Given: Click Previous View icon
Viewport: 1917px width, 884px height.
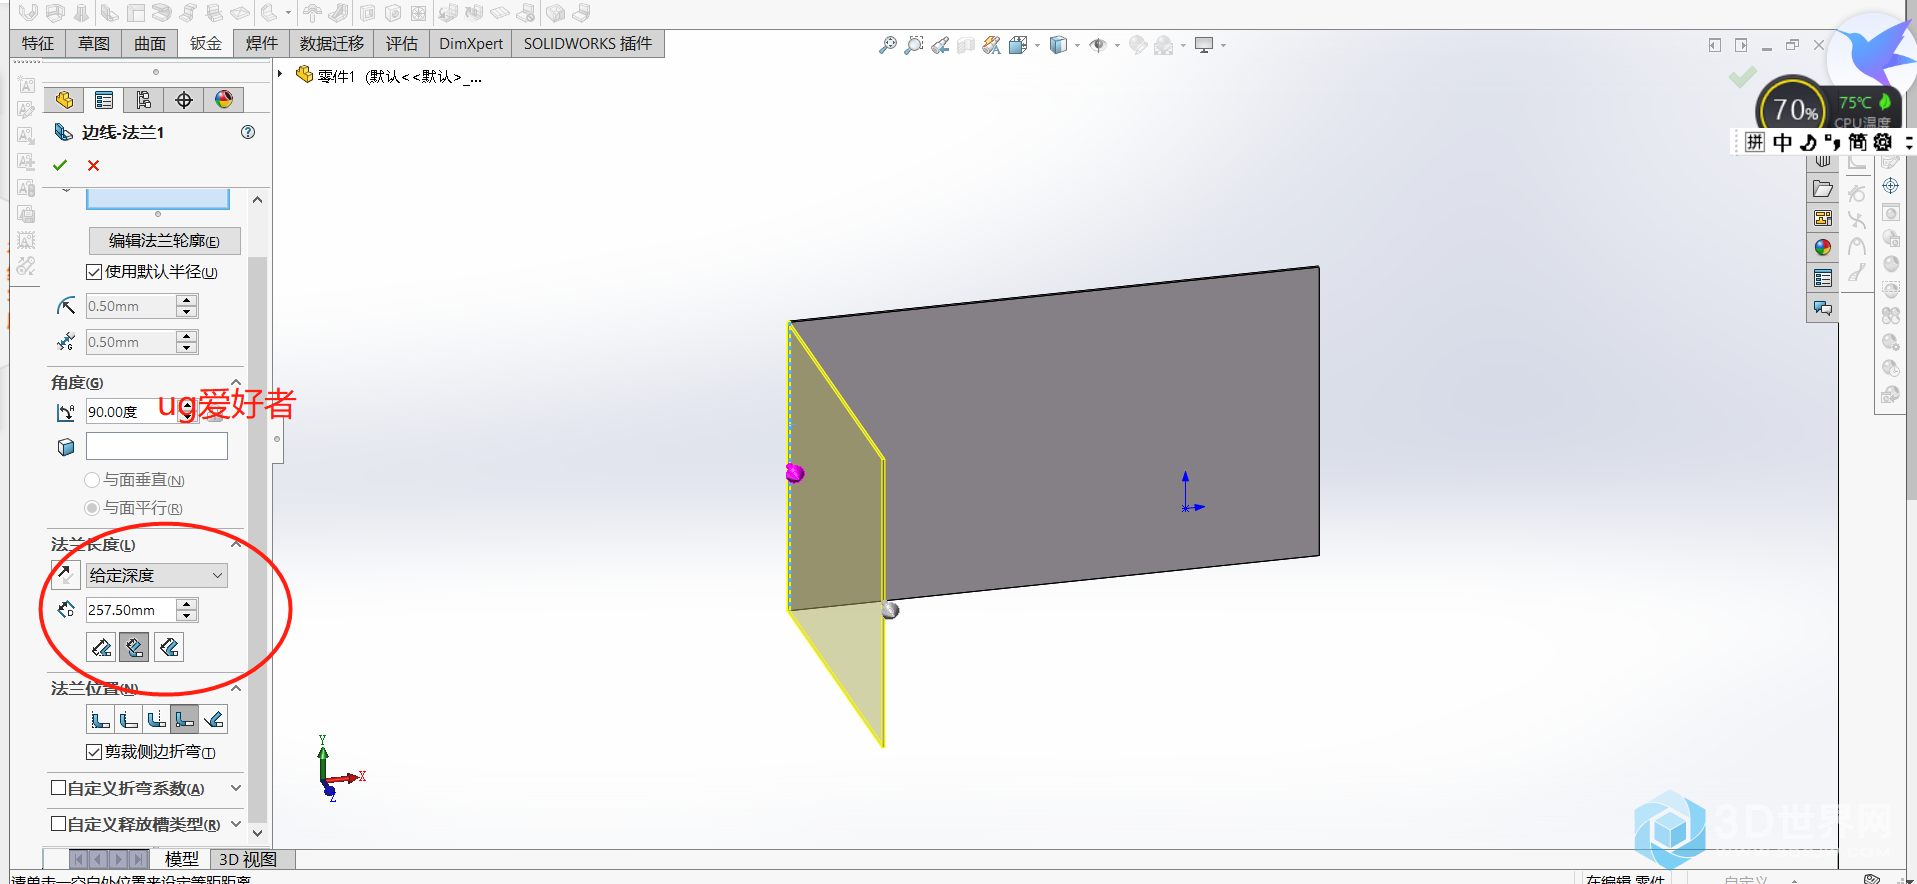Looking at the screenshot, I should click(939, 45).
